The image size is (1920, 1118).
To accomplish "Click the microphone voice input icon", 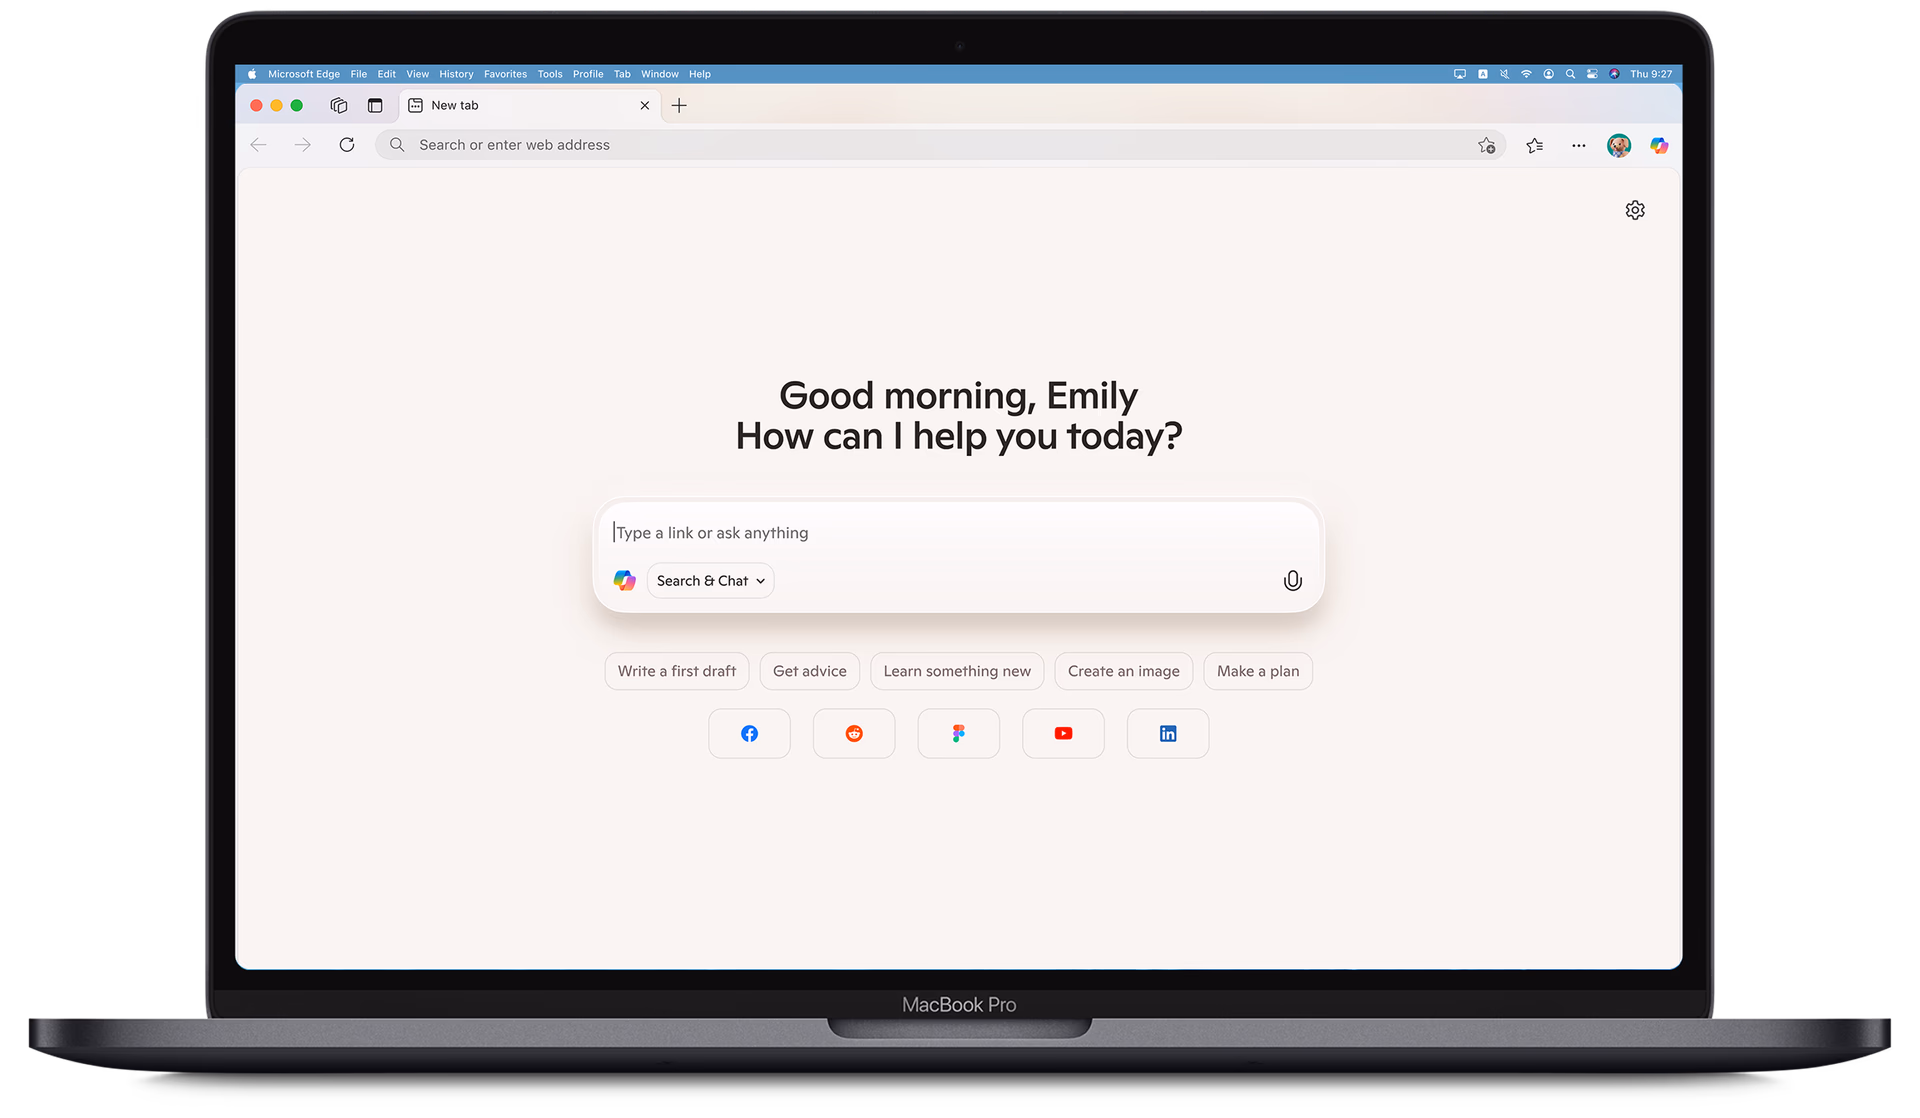I will 1292,581.
